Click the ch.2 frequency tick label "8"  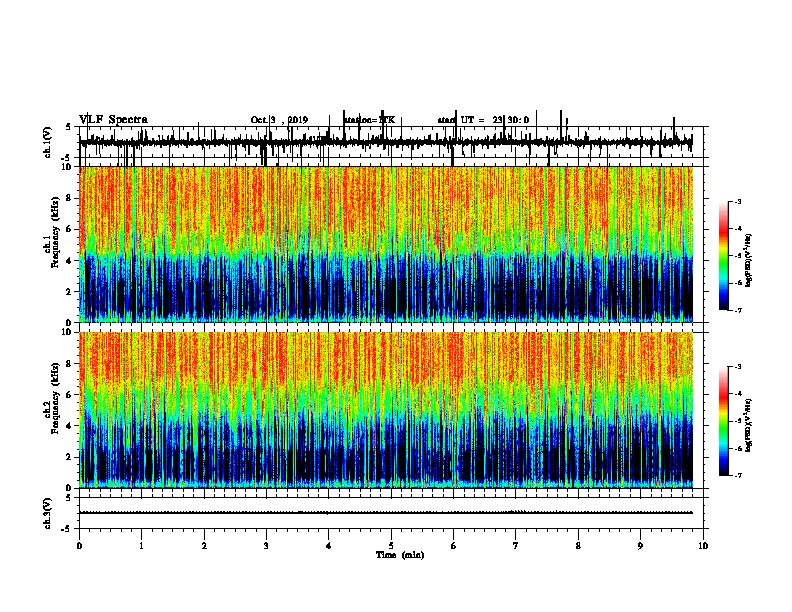coord(69,364)
